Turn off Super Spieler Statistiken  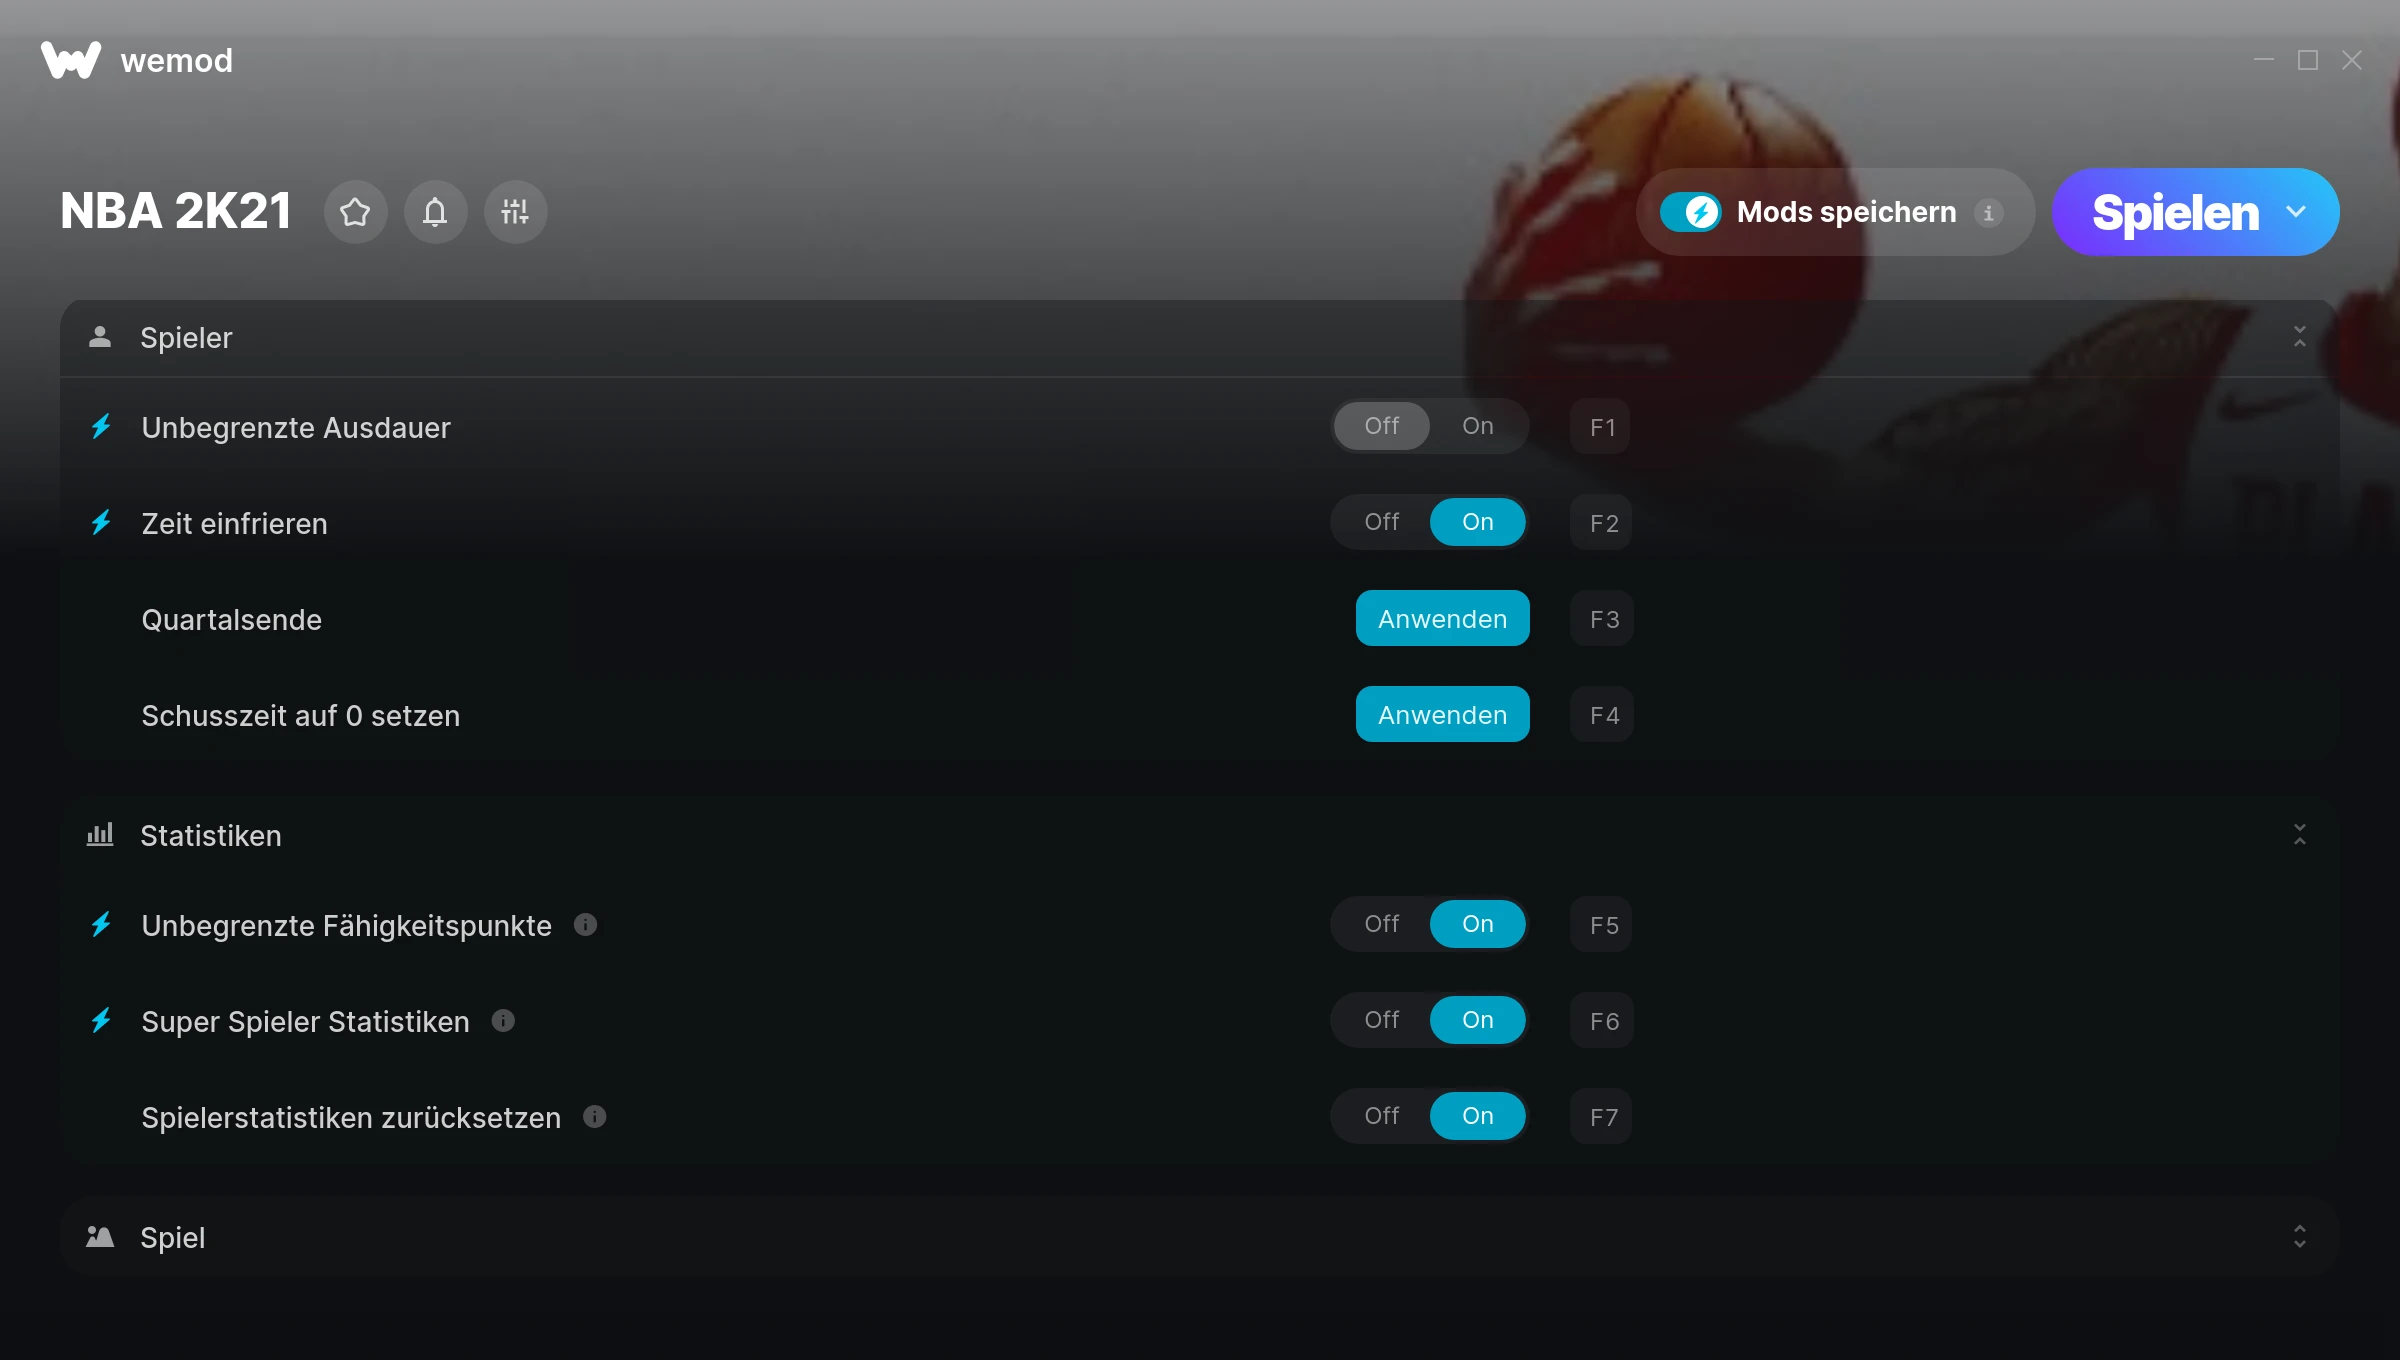(1382, 1020)
